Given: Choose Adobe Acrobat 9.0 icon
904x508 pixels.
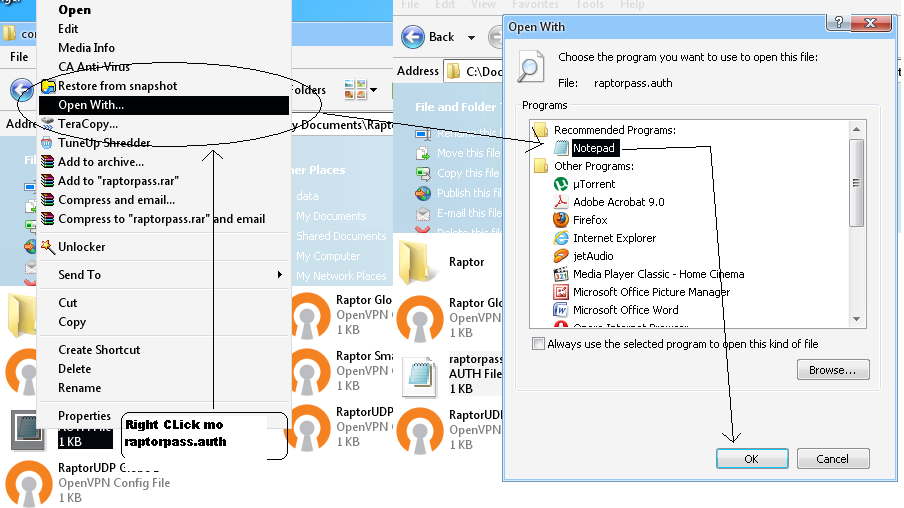Looking at the screenshot, I should point(561,202).
